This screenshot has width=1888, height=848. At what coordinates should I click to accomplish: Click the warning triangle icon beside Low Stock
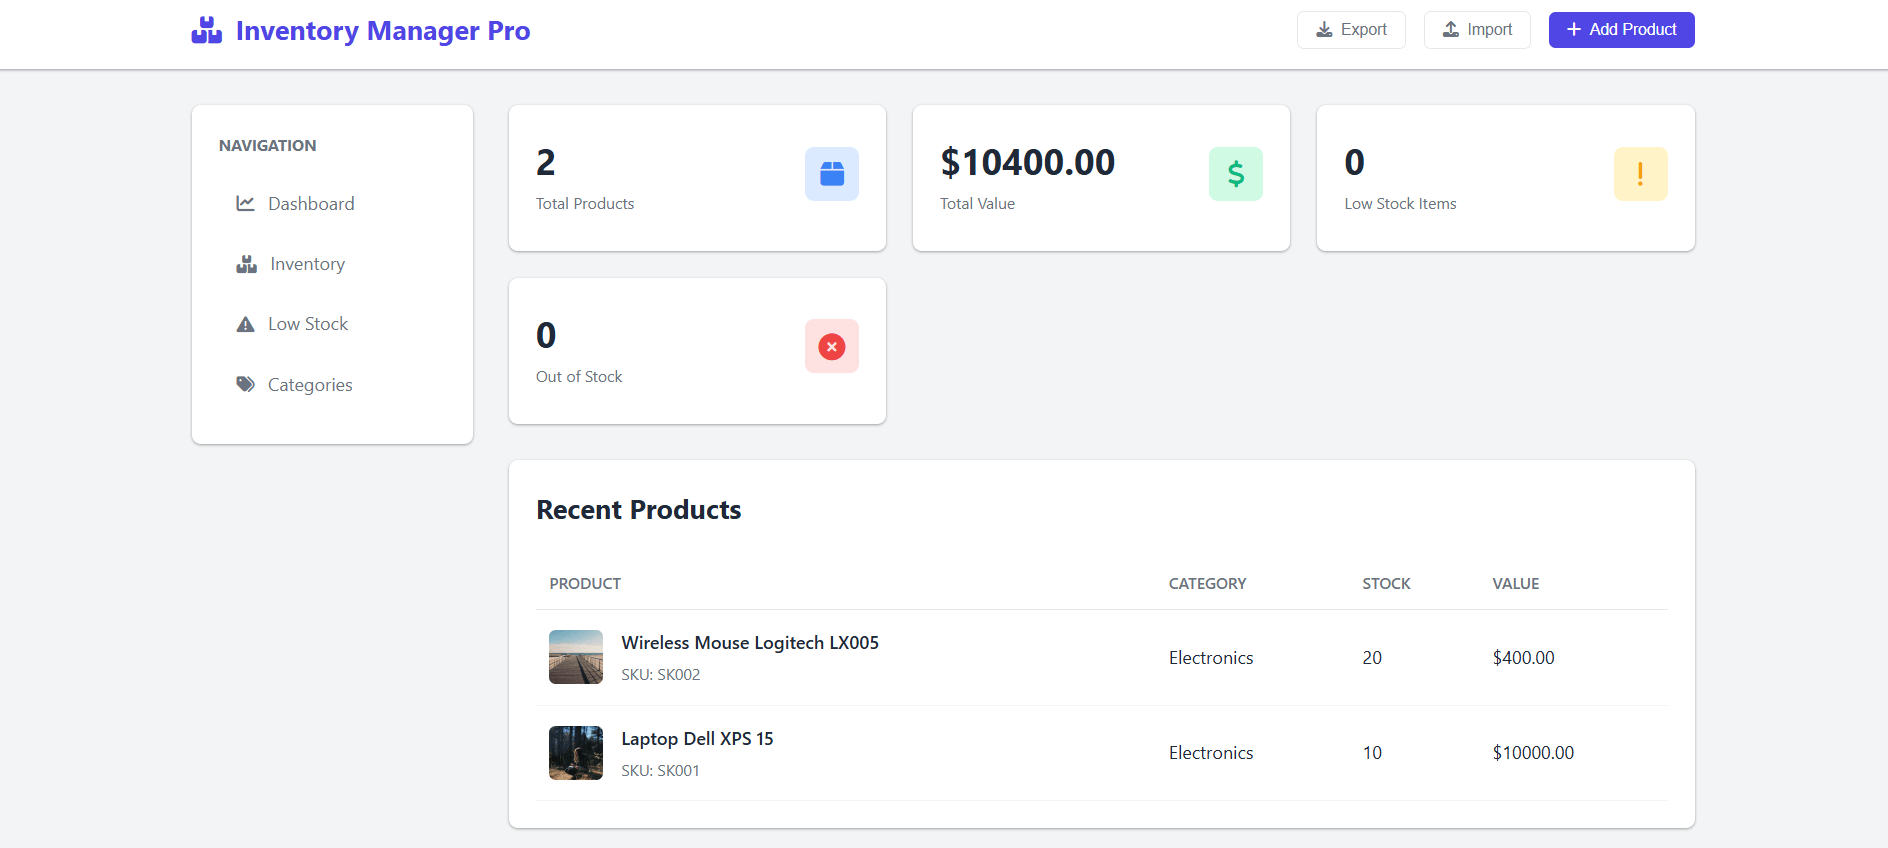click(245, 324)
